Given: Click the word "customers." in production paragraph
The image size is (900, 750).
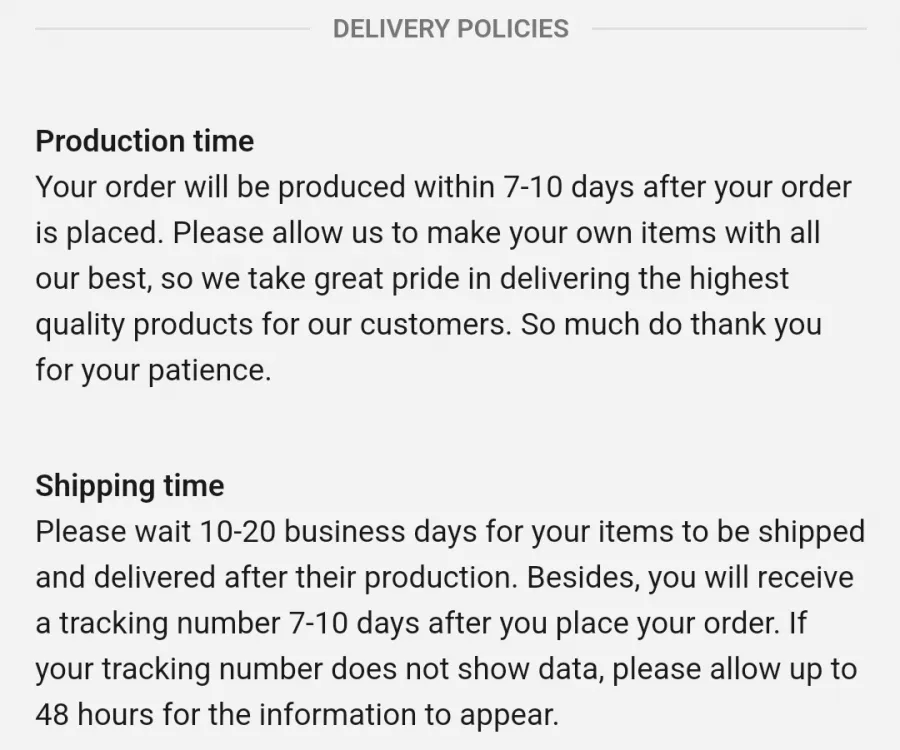Looking at the screenshot, I should [436, 325].
